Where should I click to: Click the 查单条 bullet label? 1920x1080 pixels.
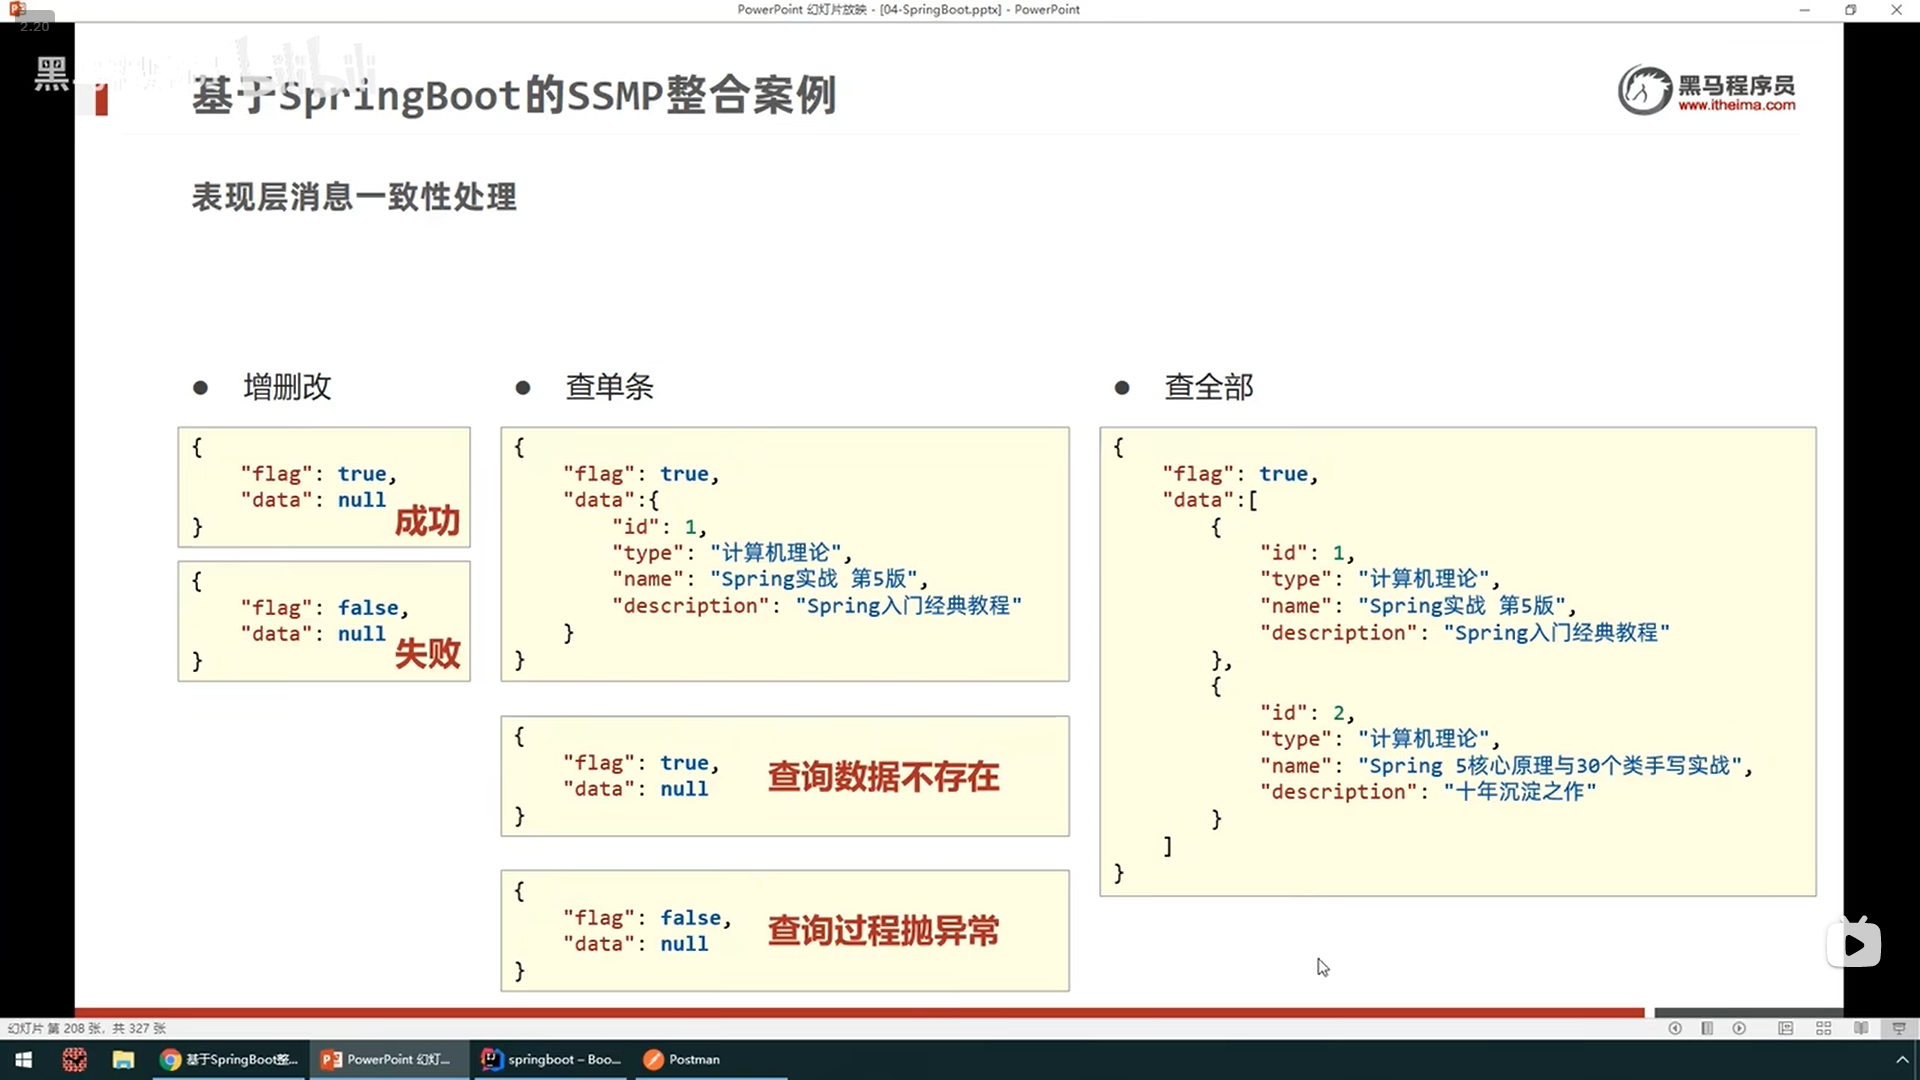click(609, 387)
